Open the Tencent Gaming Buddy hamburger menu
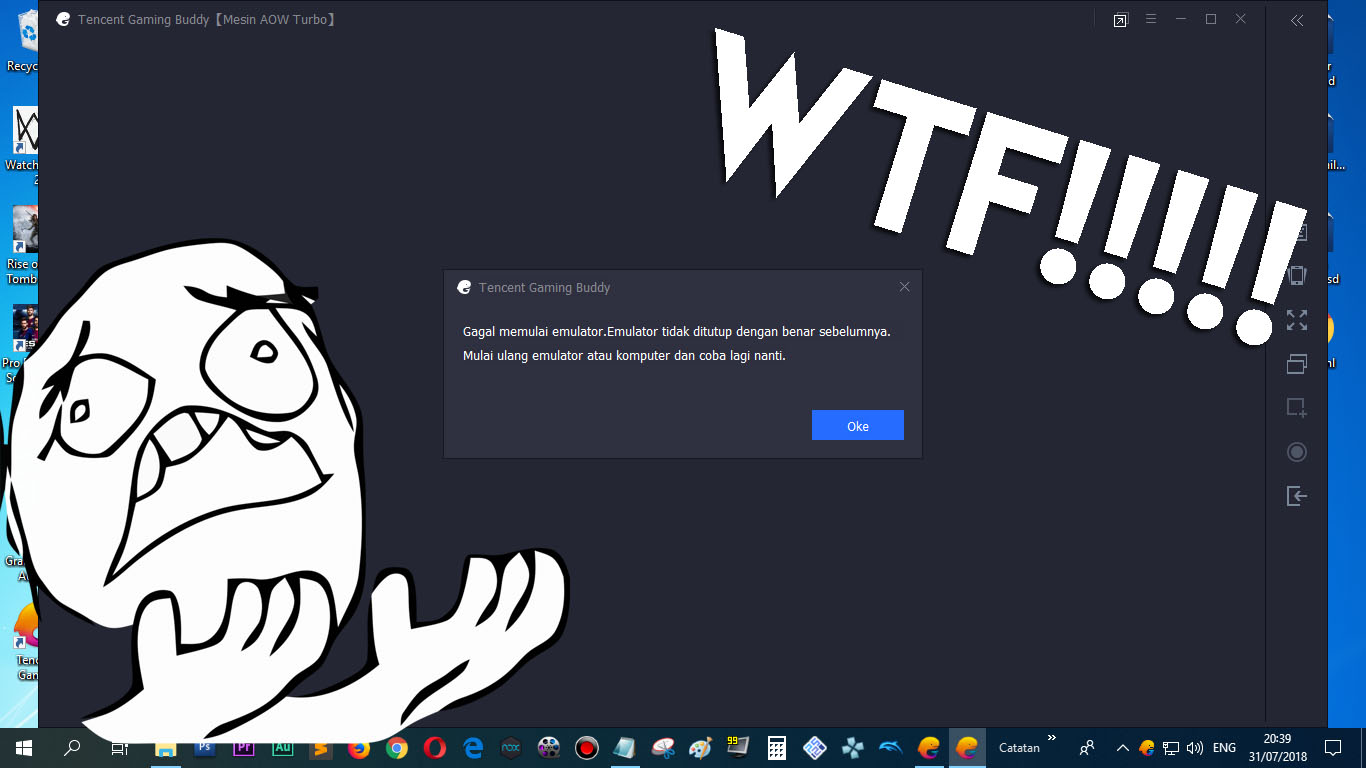 (x=1151, y=19)
